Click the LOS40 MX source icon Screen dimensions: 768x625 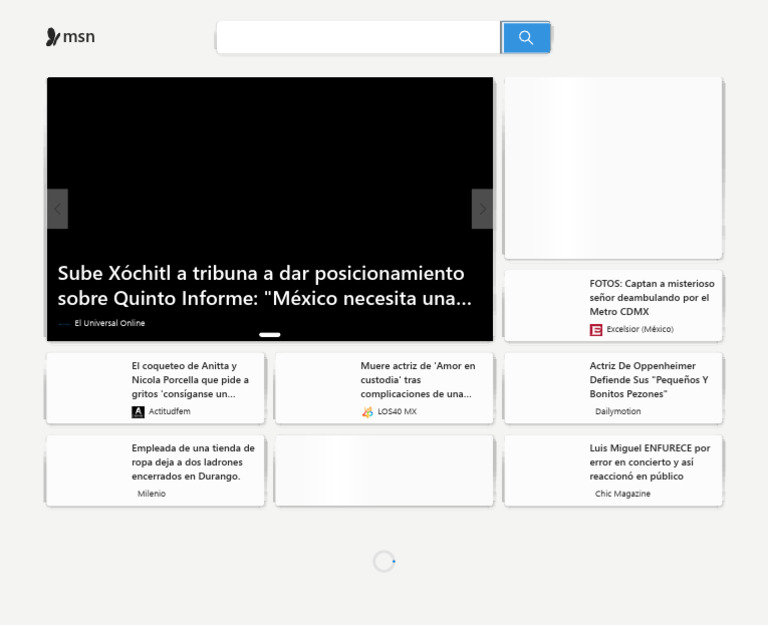pos(367,412)
